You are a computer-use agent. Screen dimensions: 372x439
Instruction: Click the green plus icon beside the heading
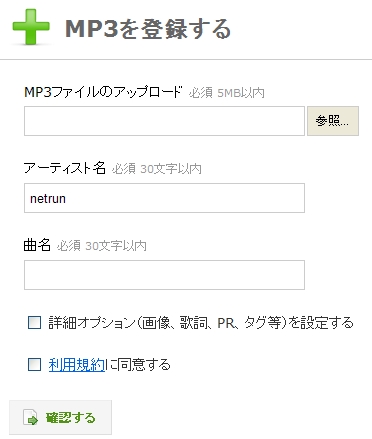pos(31,27)
